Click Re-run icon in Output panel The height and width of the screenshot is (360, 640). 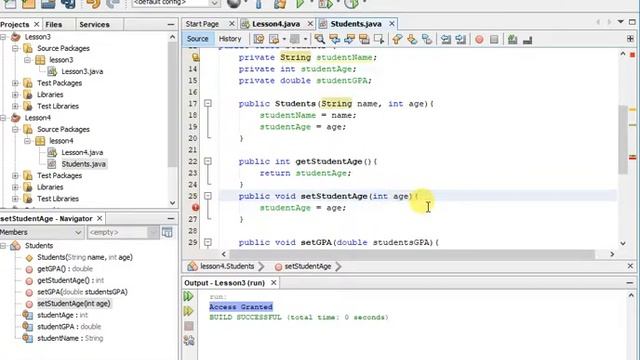188,296
